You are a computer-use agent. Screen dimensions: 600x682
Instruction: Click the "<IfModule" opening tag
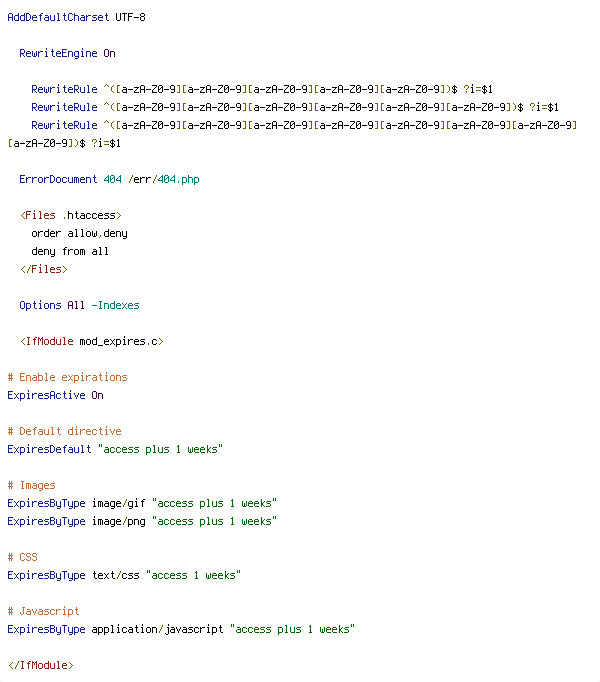(47, 341)
